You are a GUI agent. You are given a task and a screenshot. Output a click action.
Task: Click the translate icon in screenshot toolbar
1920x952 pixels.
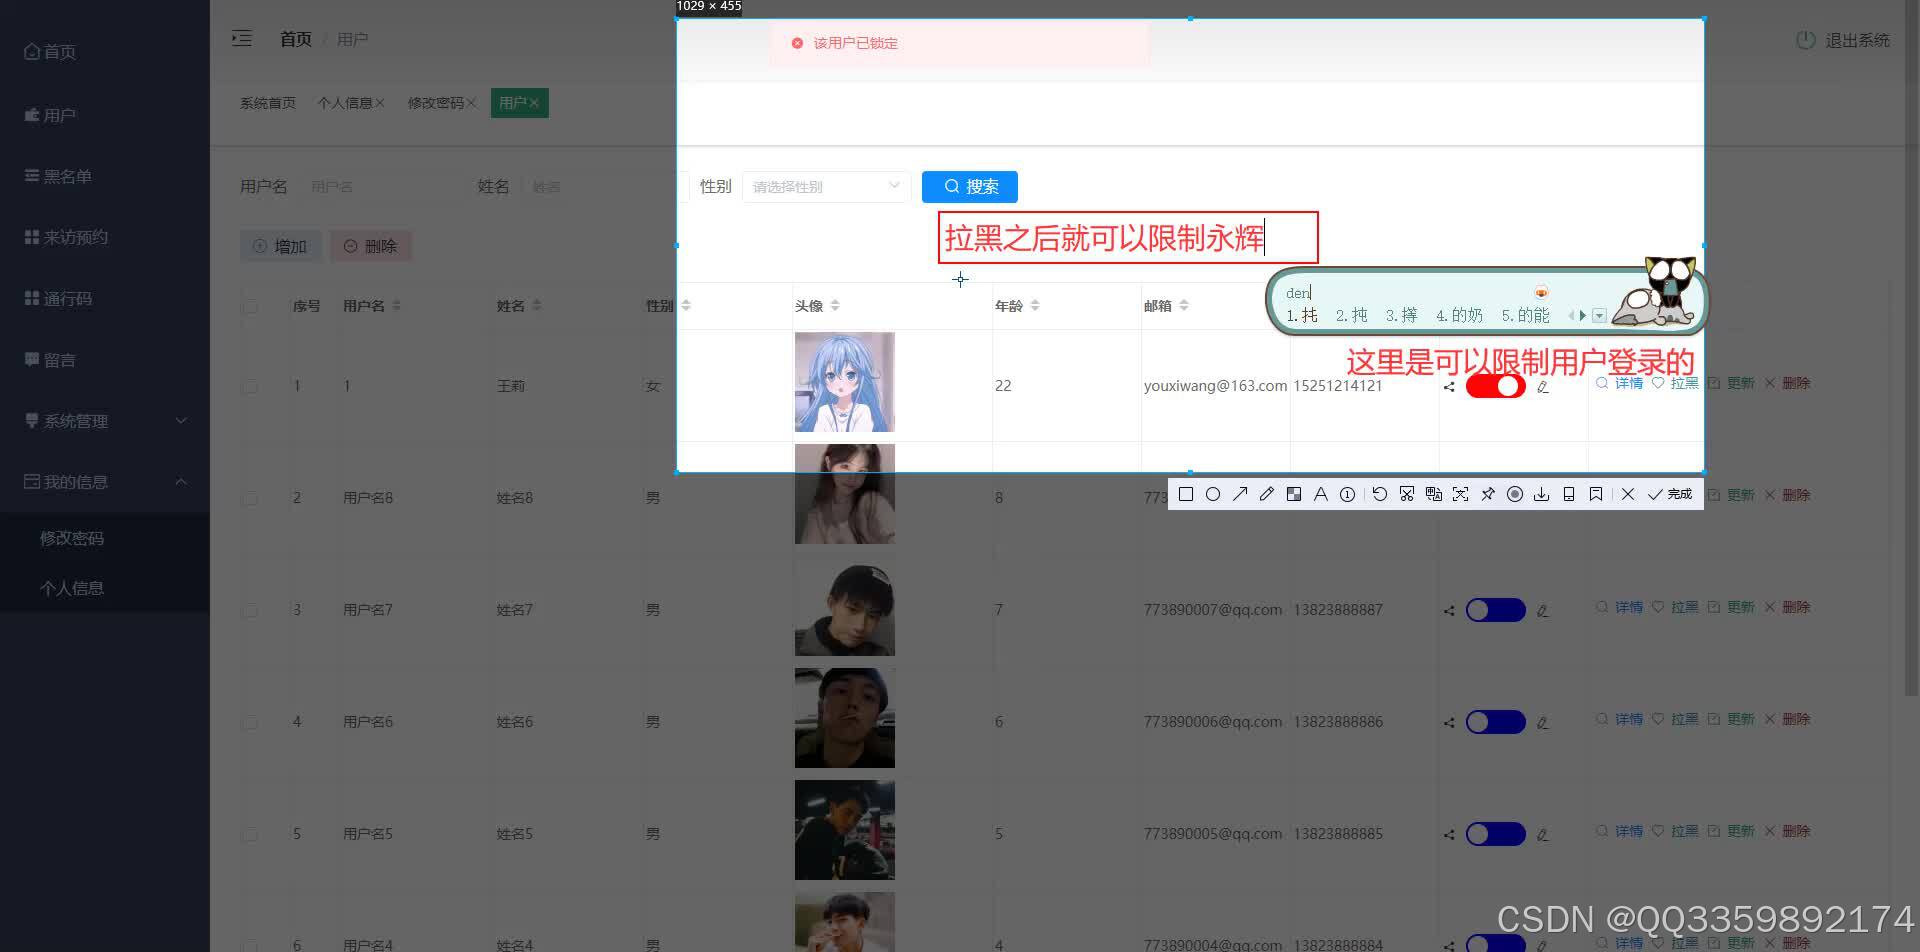1434,494
